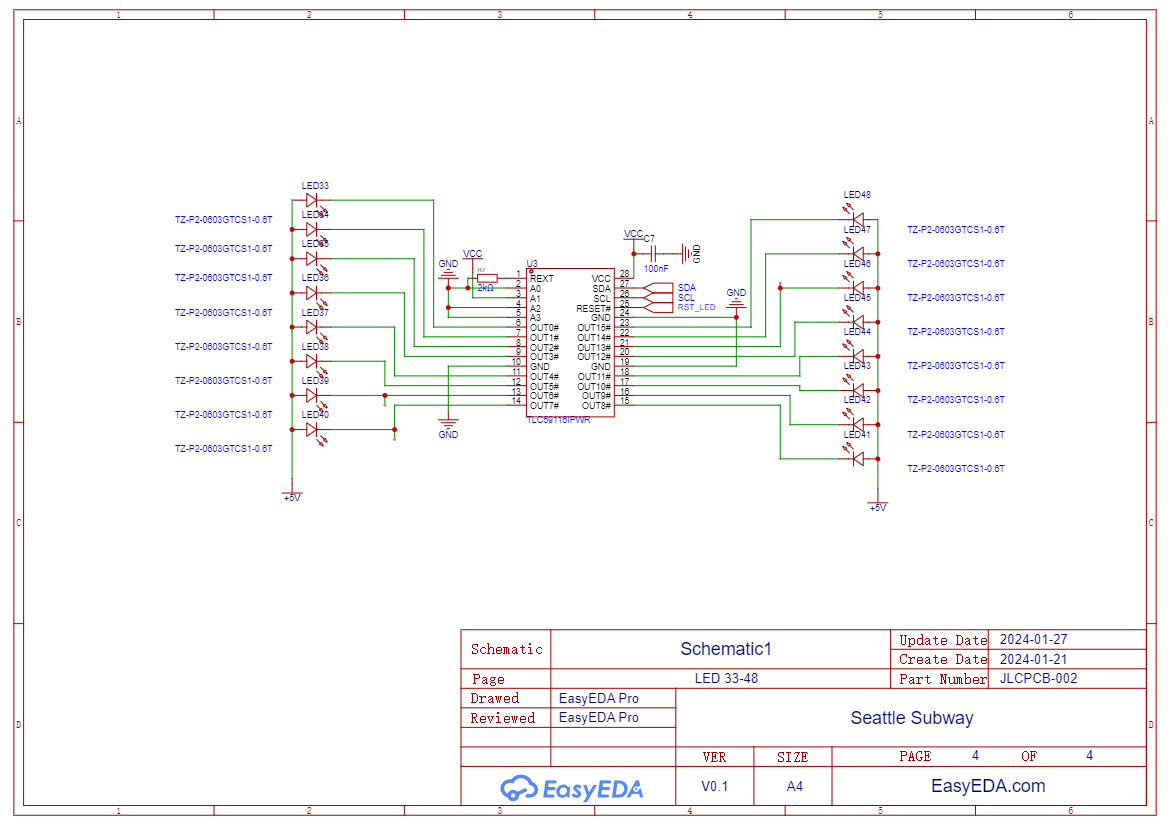The height and width of the screenshot is (825, 1170).
Task: Click the LED 33-48 page name
Action: click(x=726, y=678)
